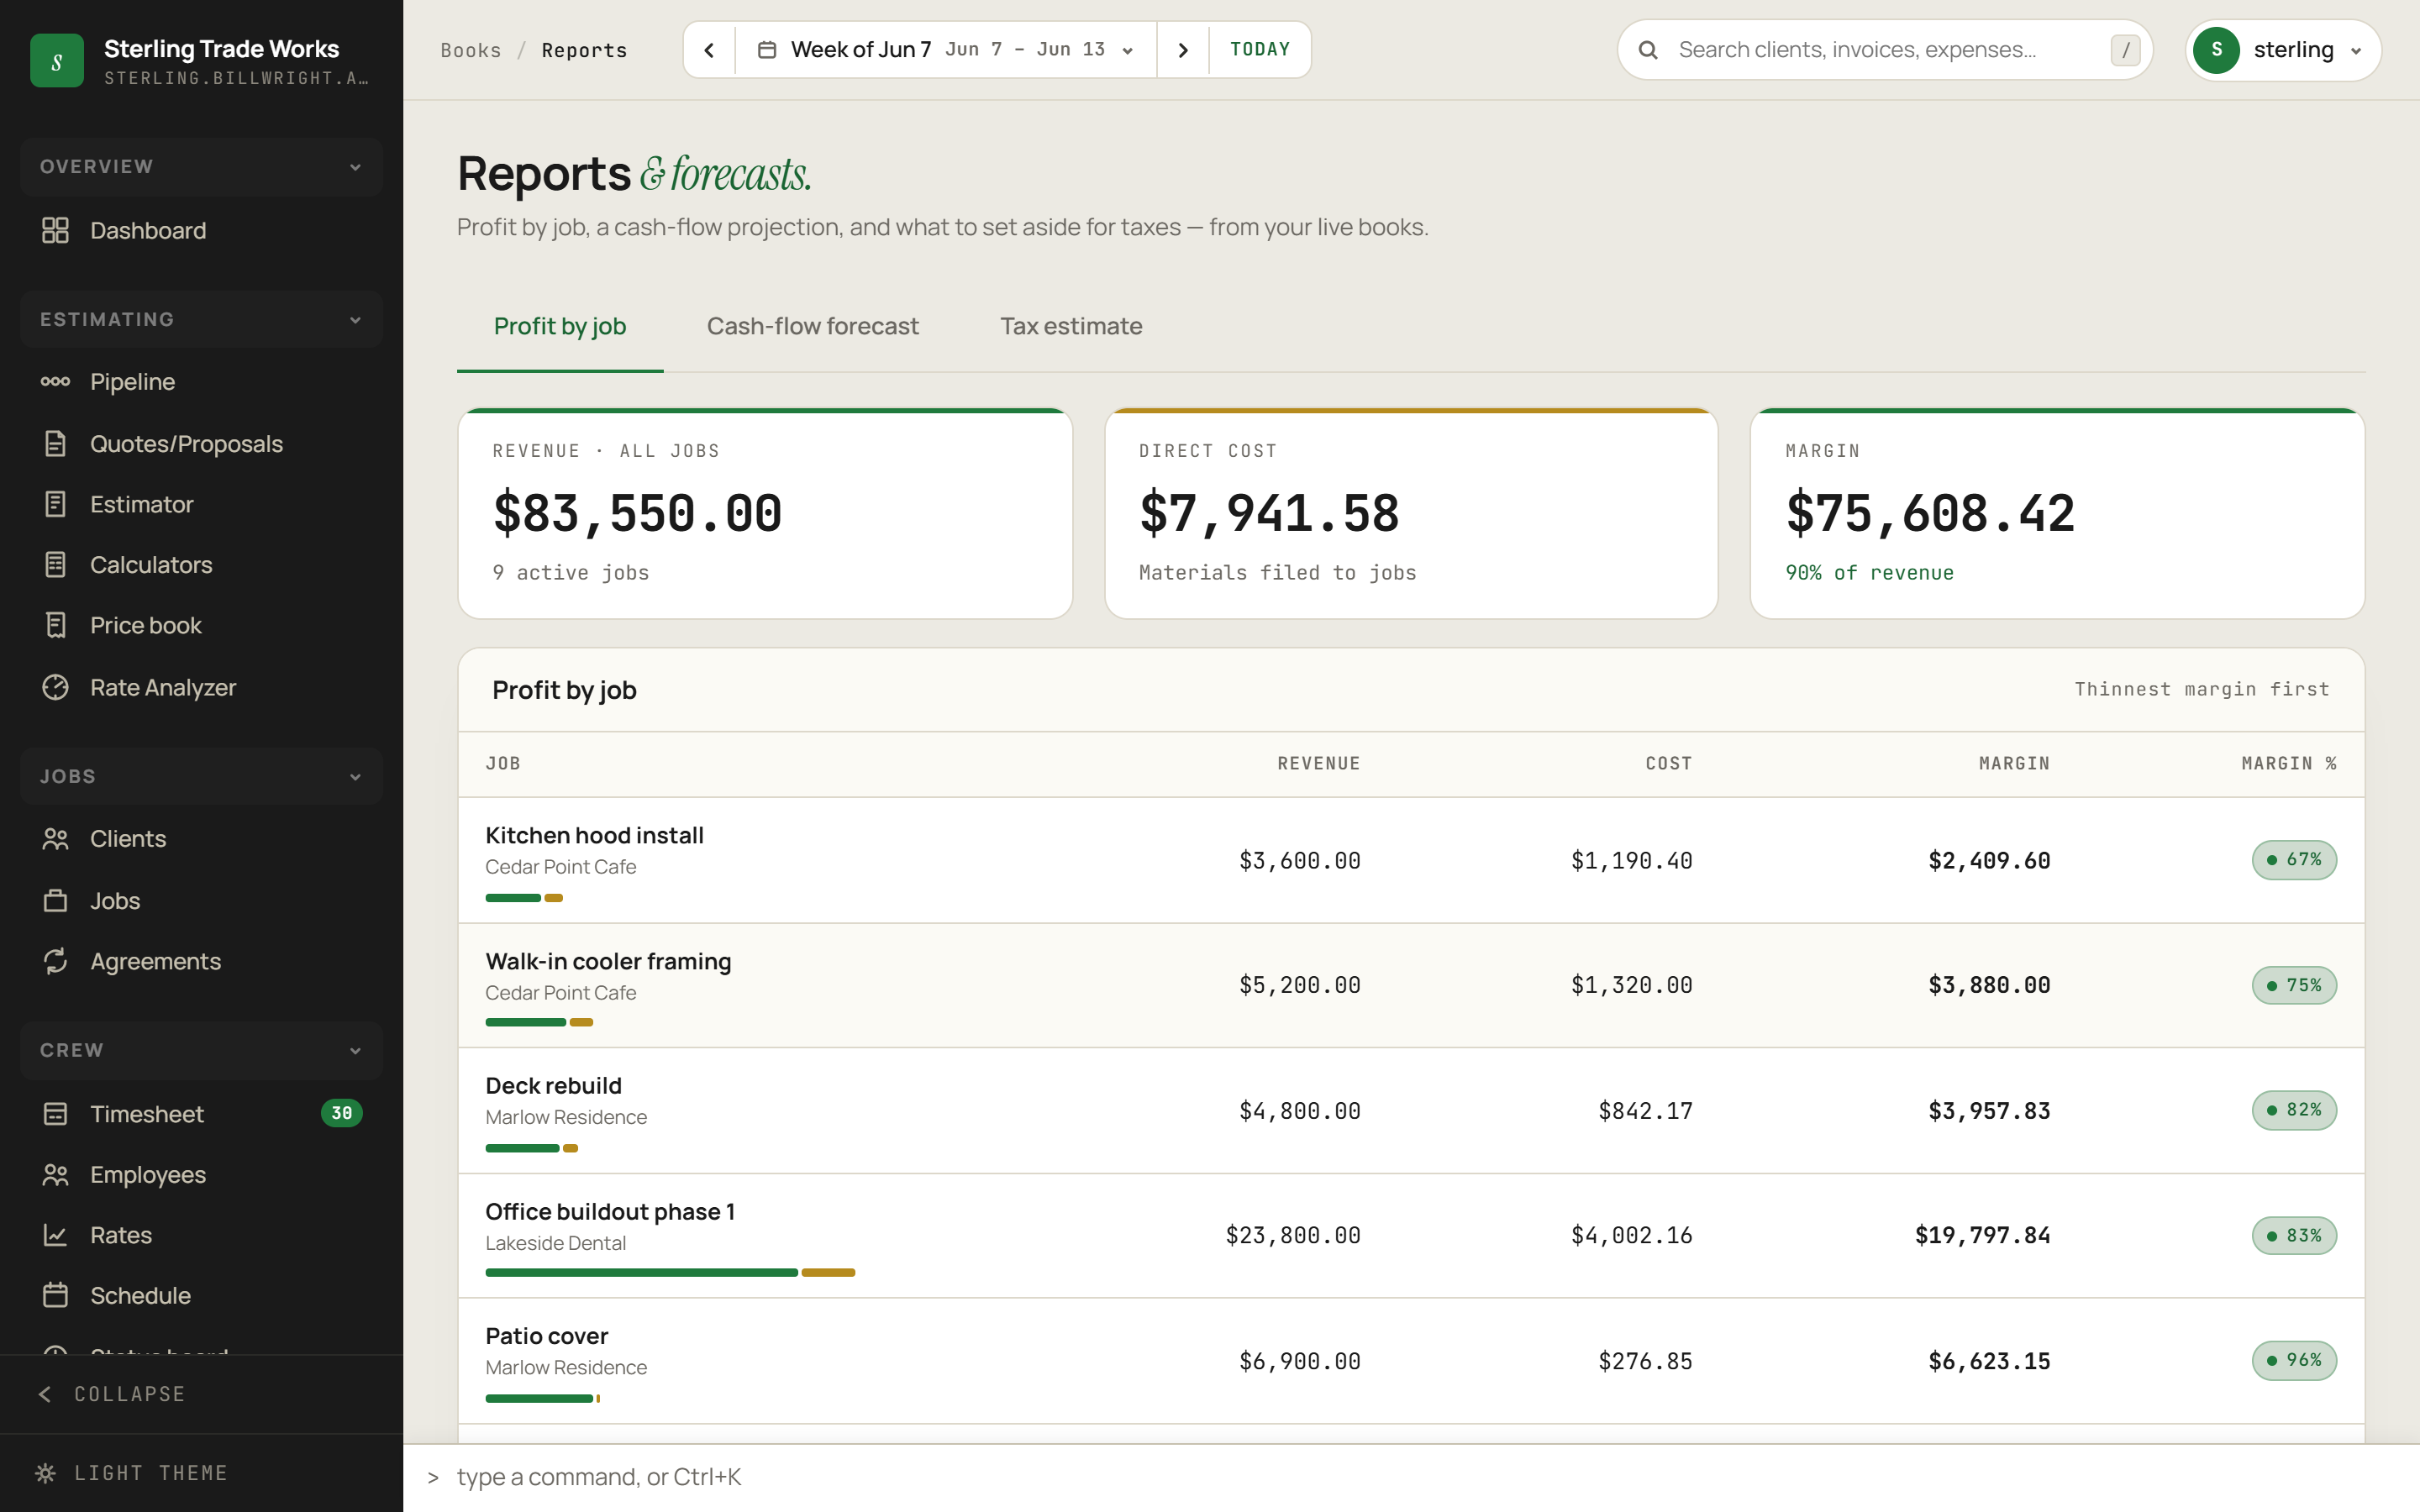This screenshot has height=1512, width=2420.
Task: Click the sterling user avatar
Action: 2217,50
